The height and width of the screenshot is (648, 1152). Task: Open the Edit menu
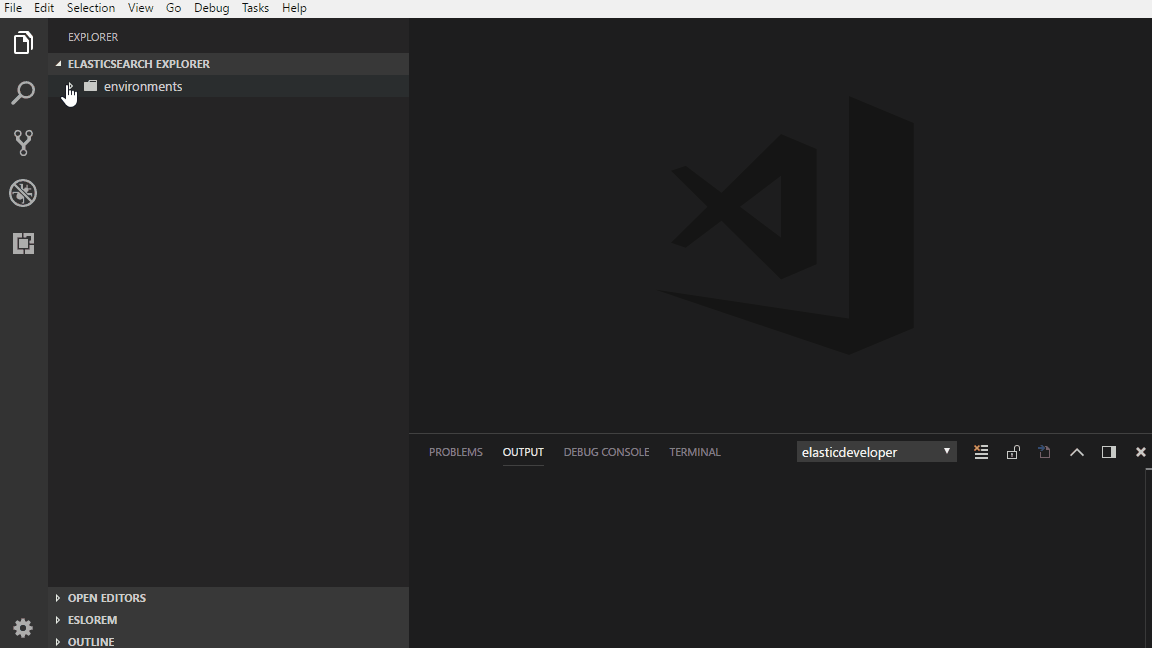click(x=44, y=8)
